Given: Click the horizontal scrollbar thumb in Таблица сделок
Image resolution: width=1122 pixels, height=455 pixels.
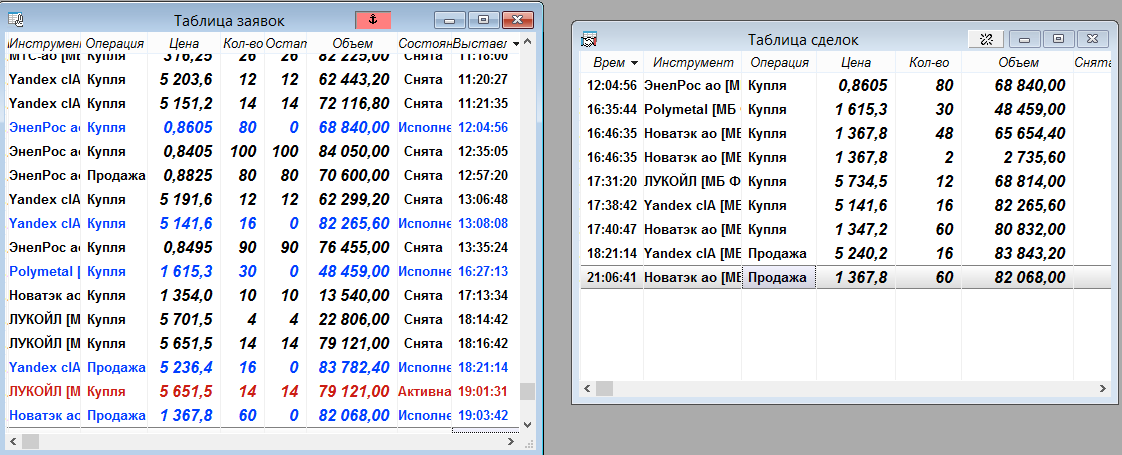Looking at the screenshot, I should pyautogui.click(x=605, y=388).
